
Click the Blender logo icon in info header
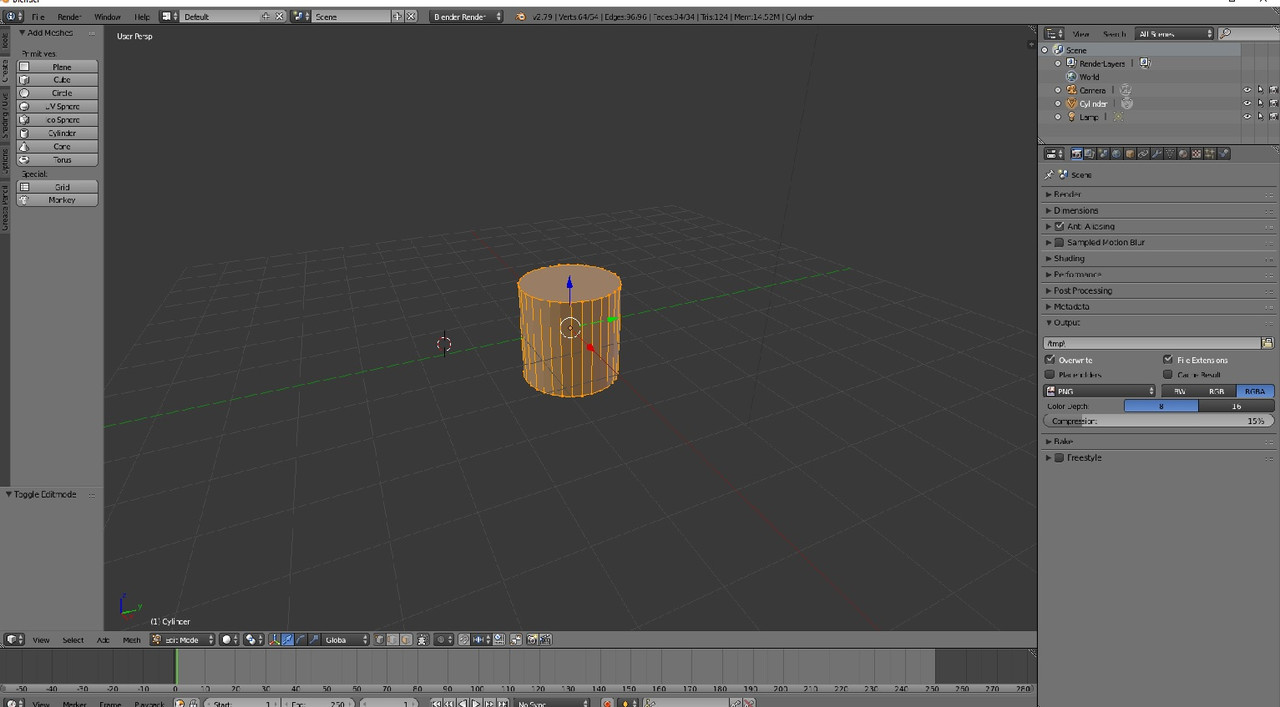tap(521, 17)
